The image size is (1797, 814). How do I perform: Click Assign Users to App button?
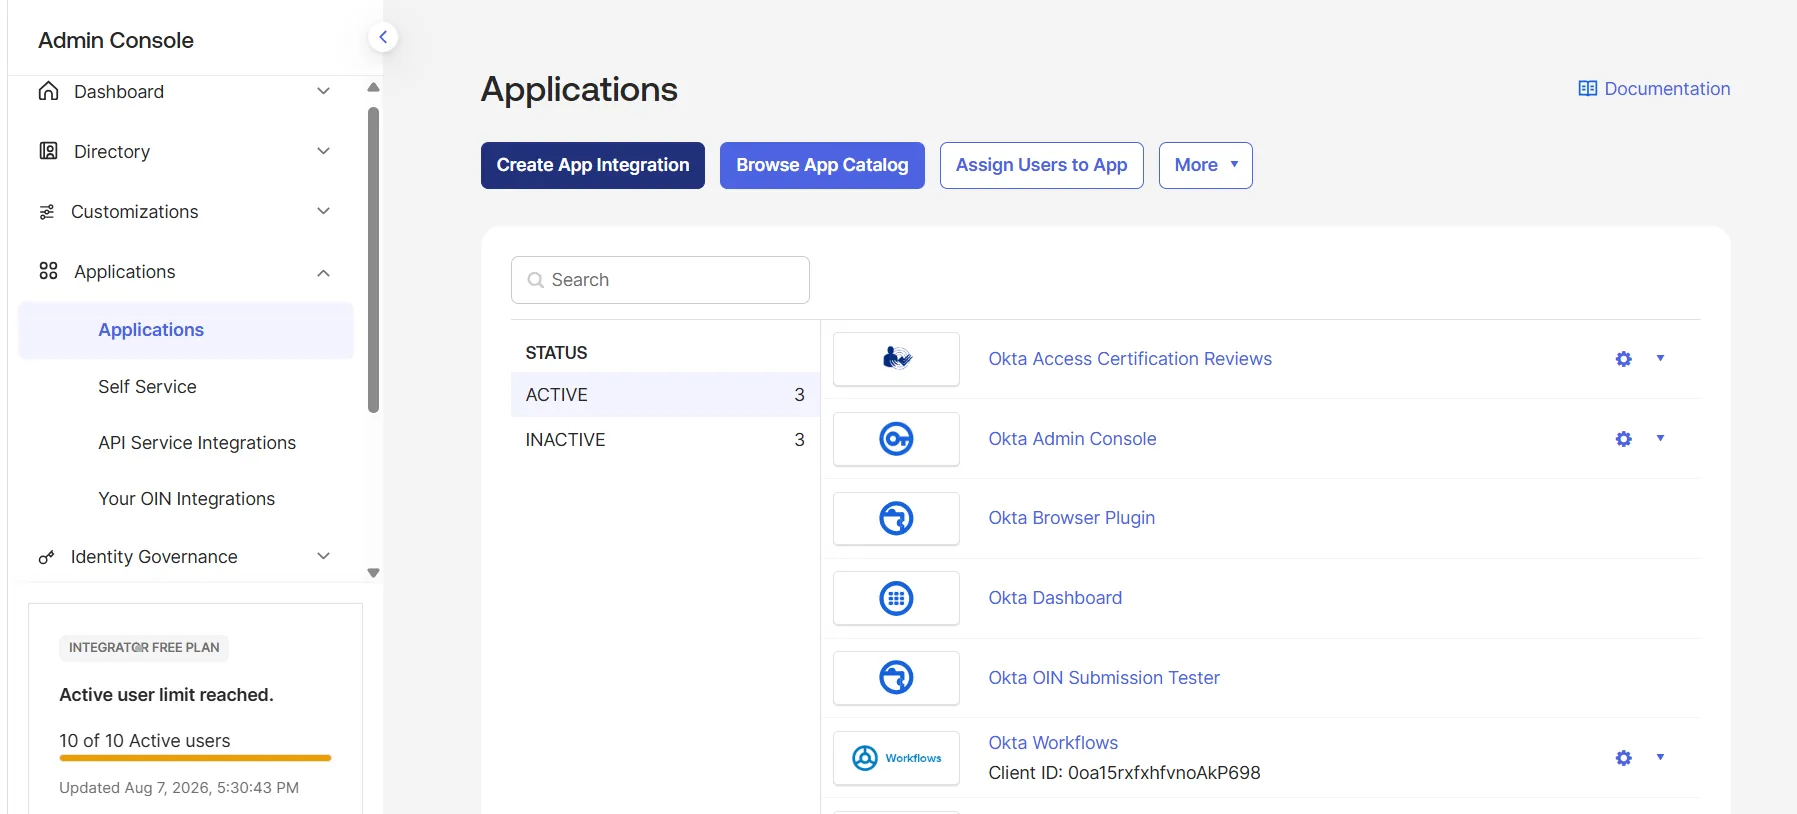pos(1041,165)
